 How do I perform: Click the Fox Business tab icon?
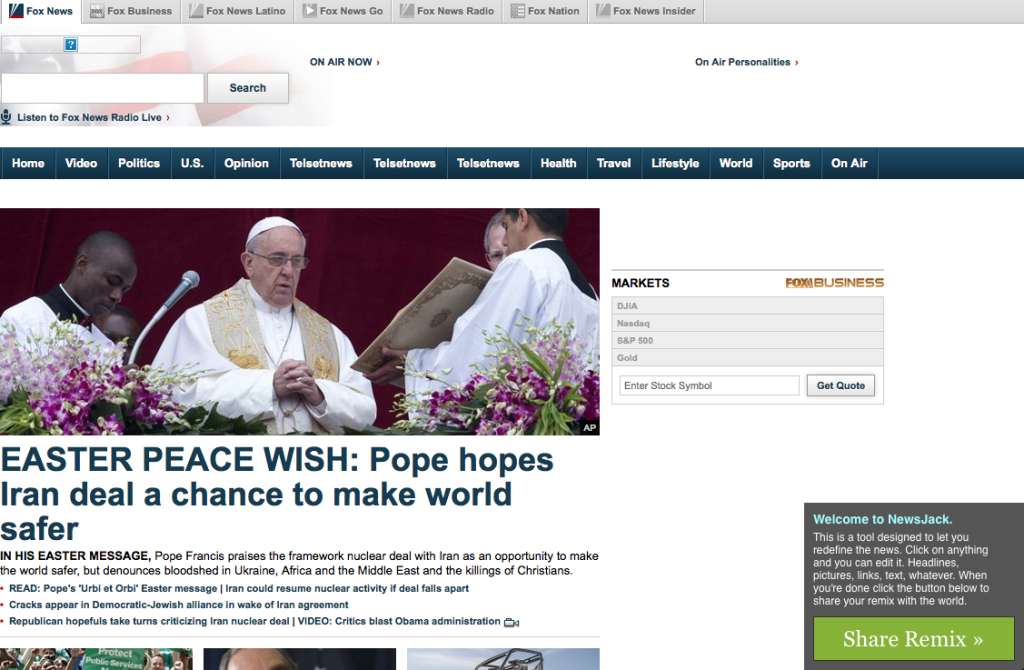click(96, 11)
